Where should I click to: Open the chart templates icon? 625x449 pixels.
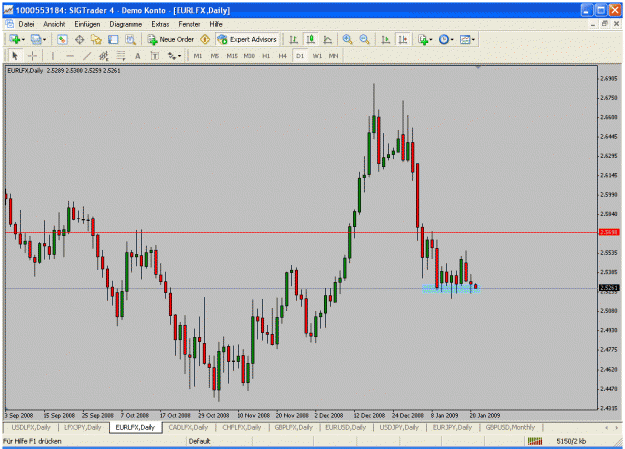[465, 39]
